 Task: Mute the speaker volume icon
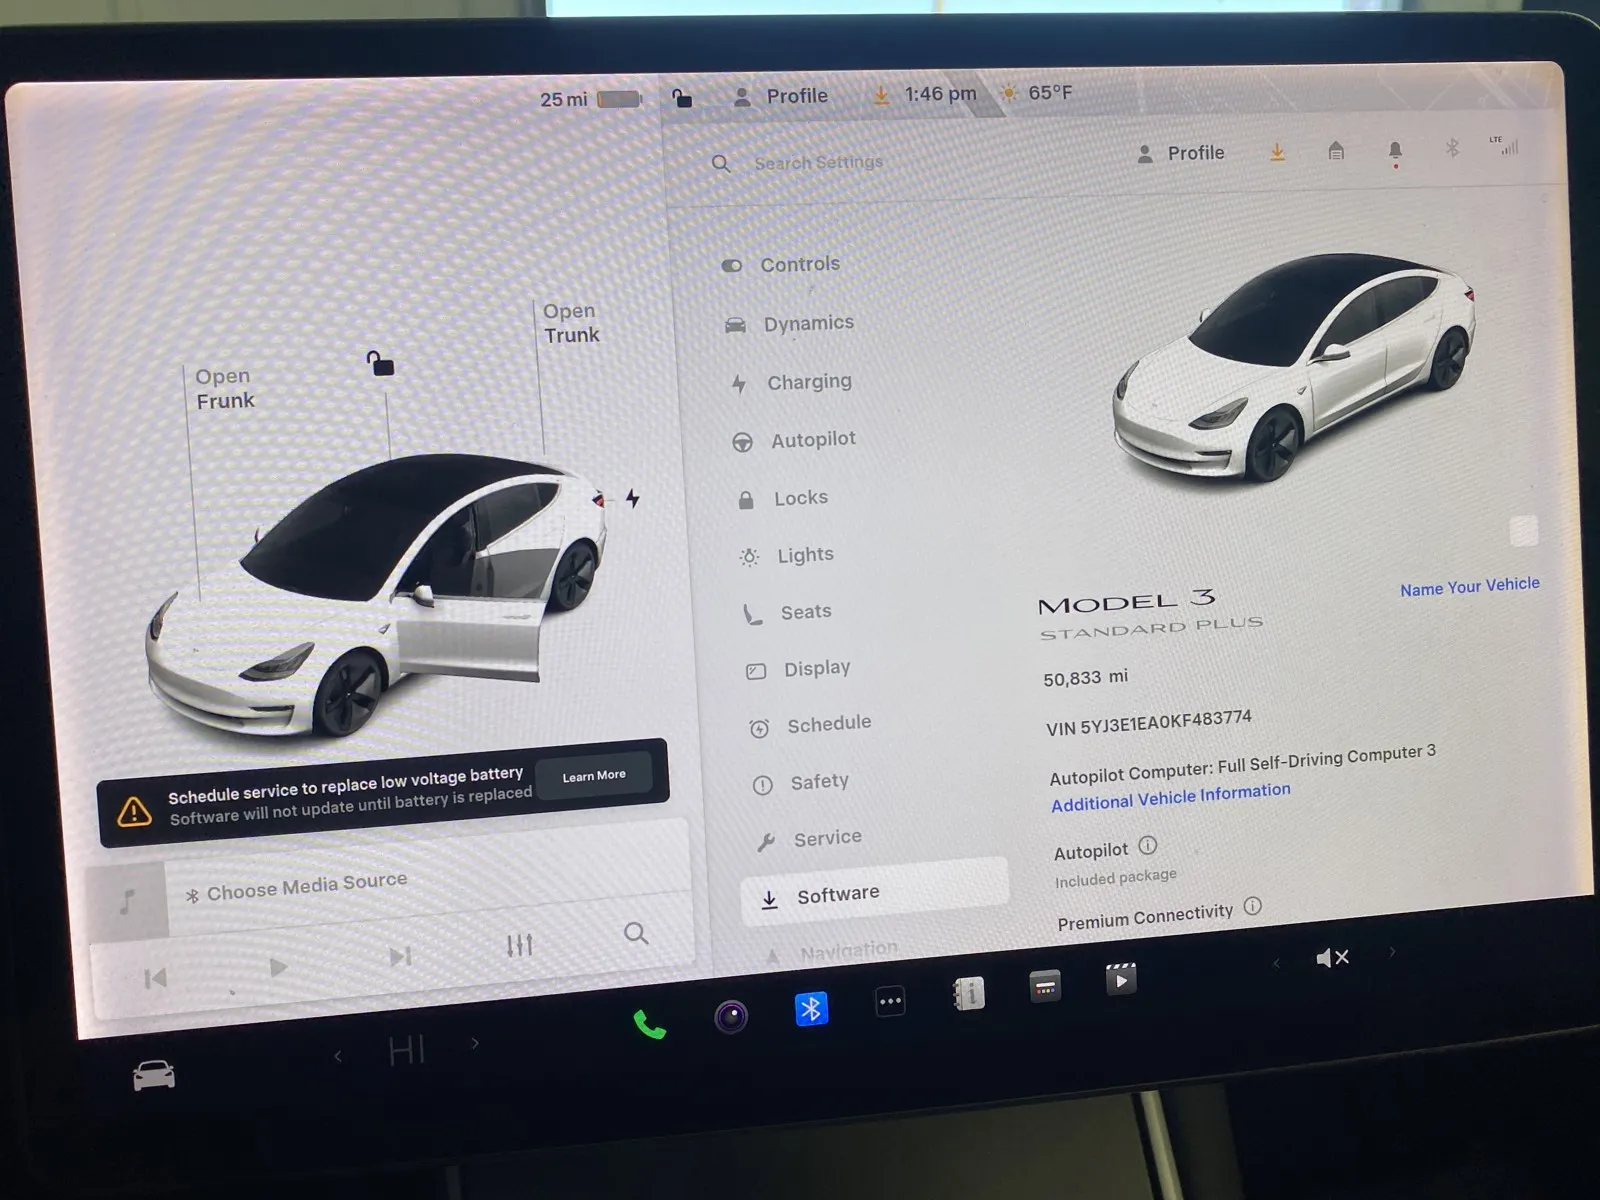[1332, 958]
